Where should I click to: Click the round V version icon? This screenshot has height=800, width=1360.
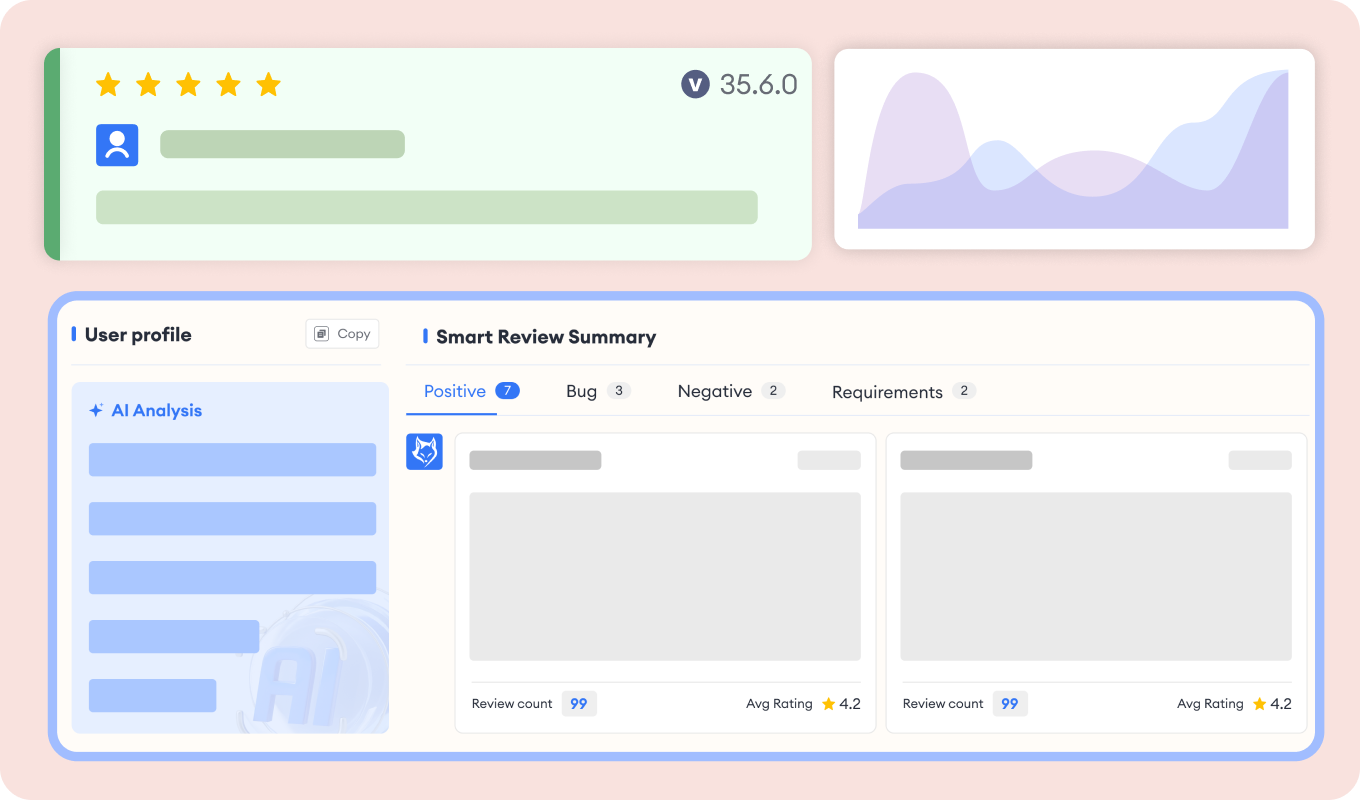[x=695, y=85]
